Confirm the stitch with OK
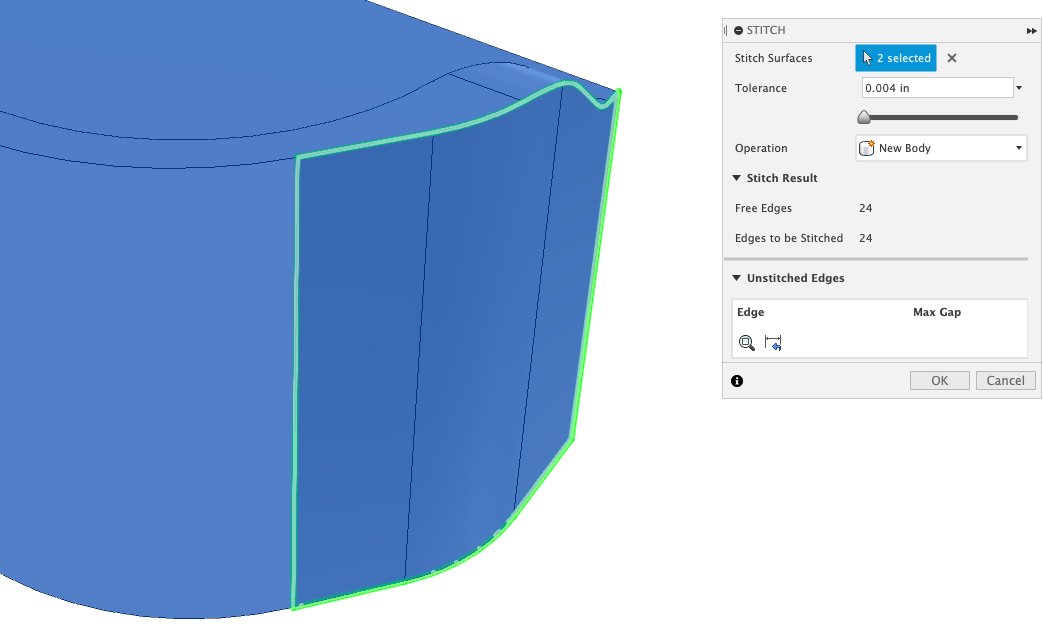The height and width of the screenshot is (632, 1043). click(938, 380)
